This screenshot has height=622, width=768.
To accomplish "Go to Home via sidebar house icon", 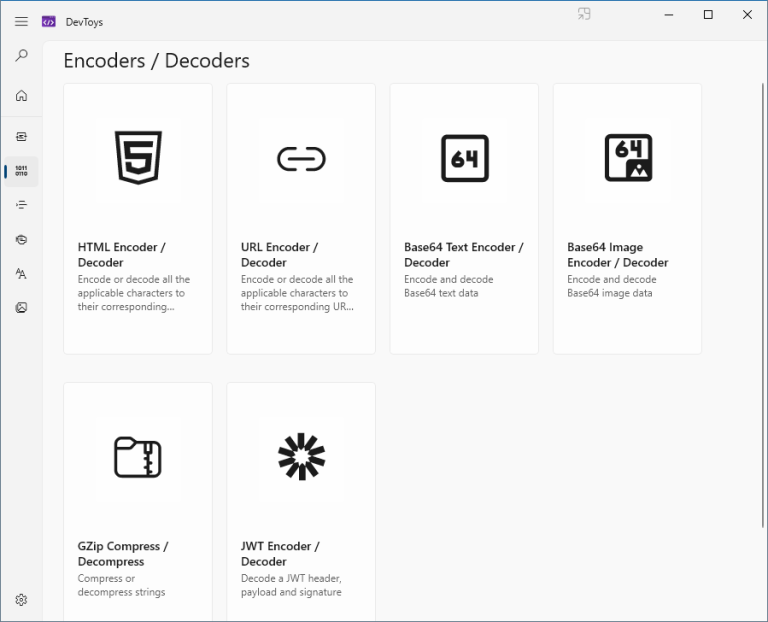I will [x=21, y=96].
